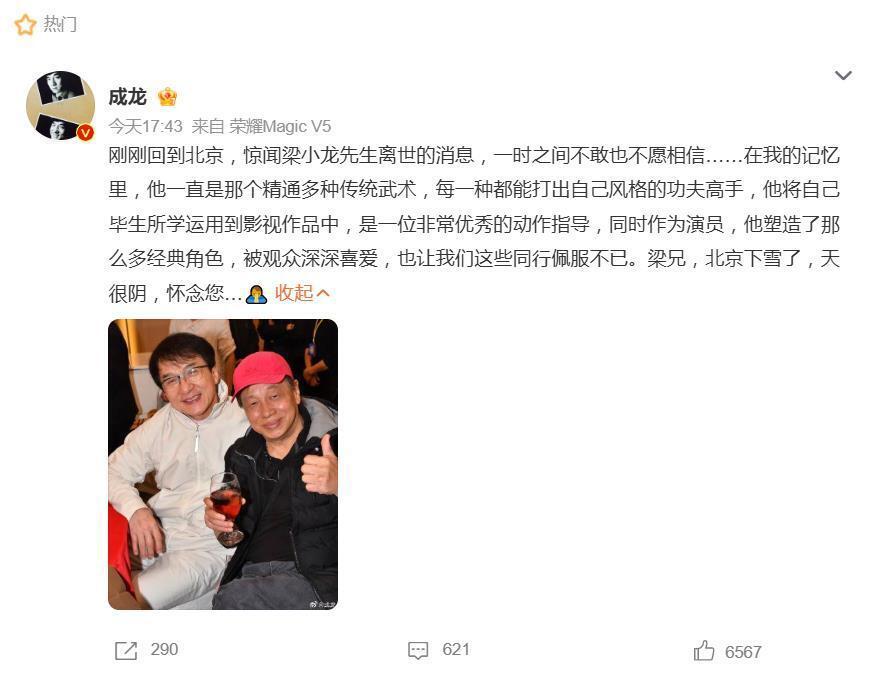Click the gold crown membership icon
The height and width of the screenshot is (676, 876).
[x=168, y=97]
